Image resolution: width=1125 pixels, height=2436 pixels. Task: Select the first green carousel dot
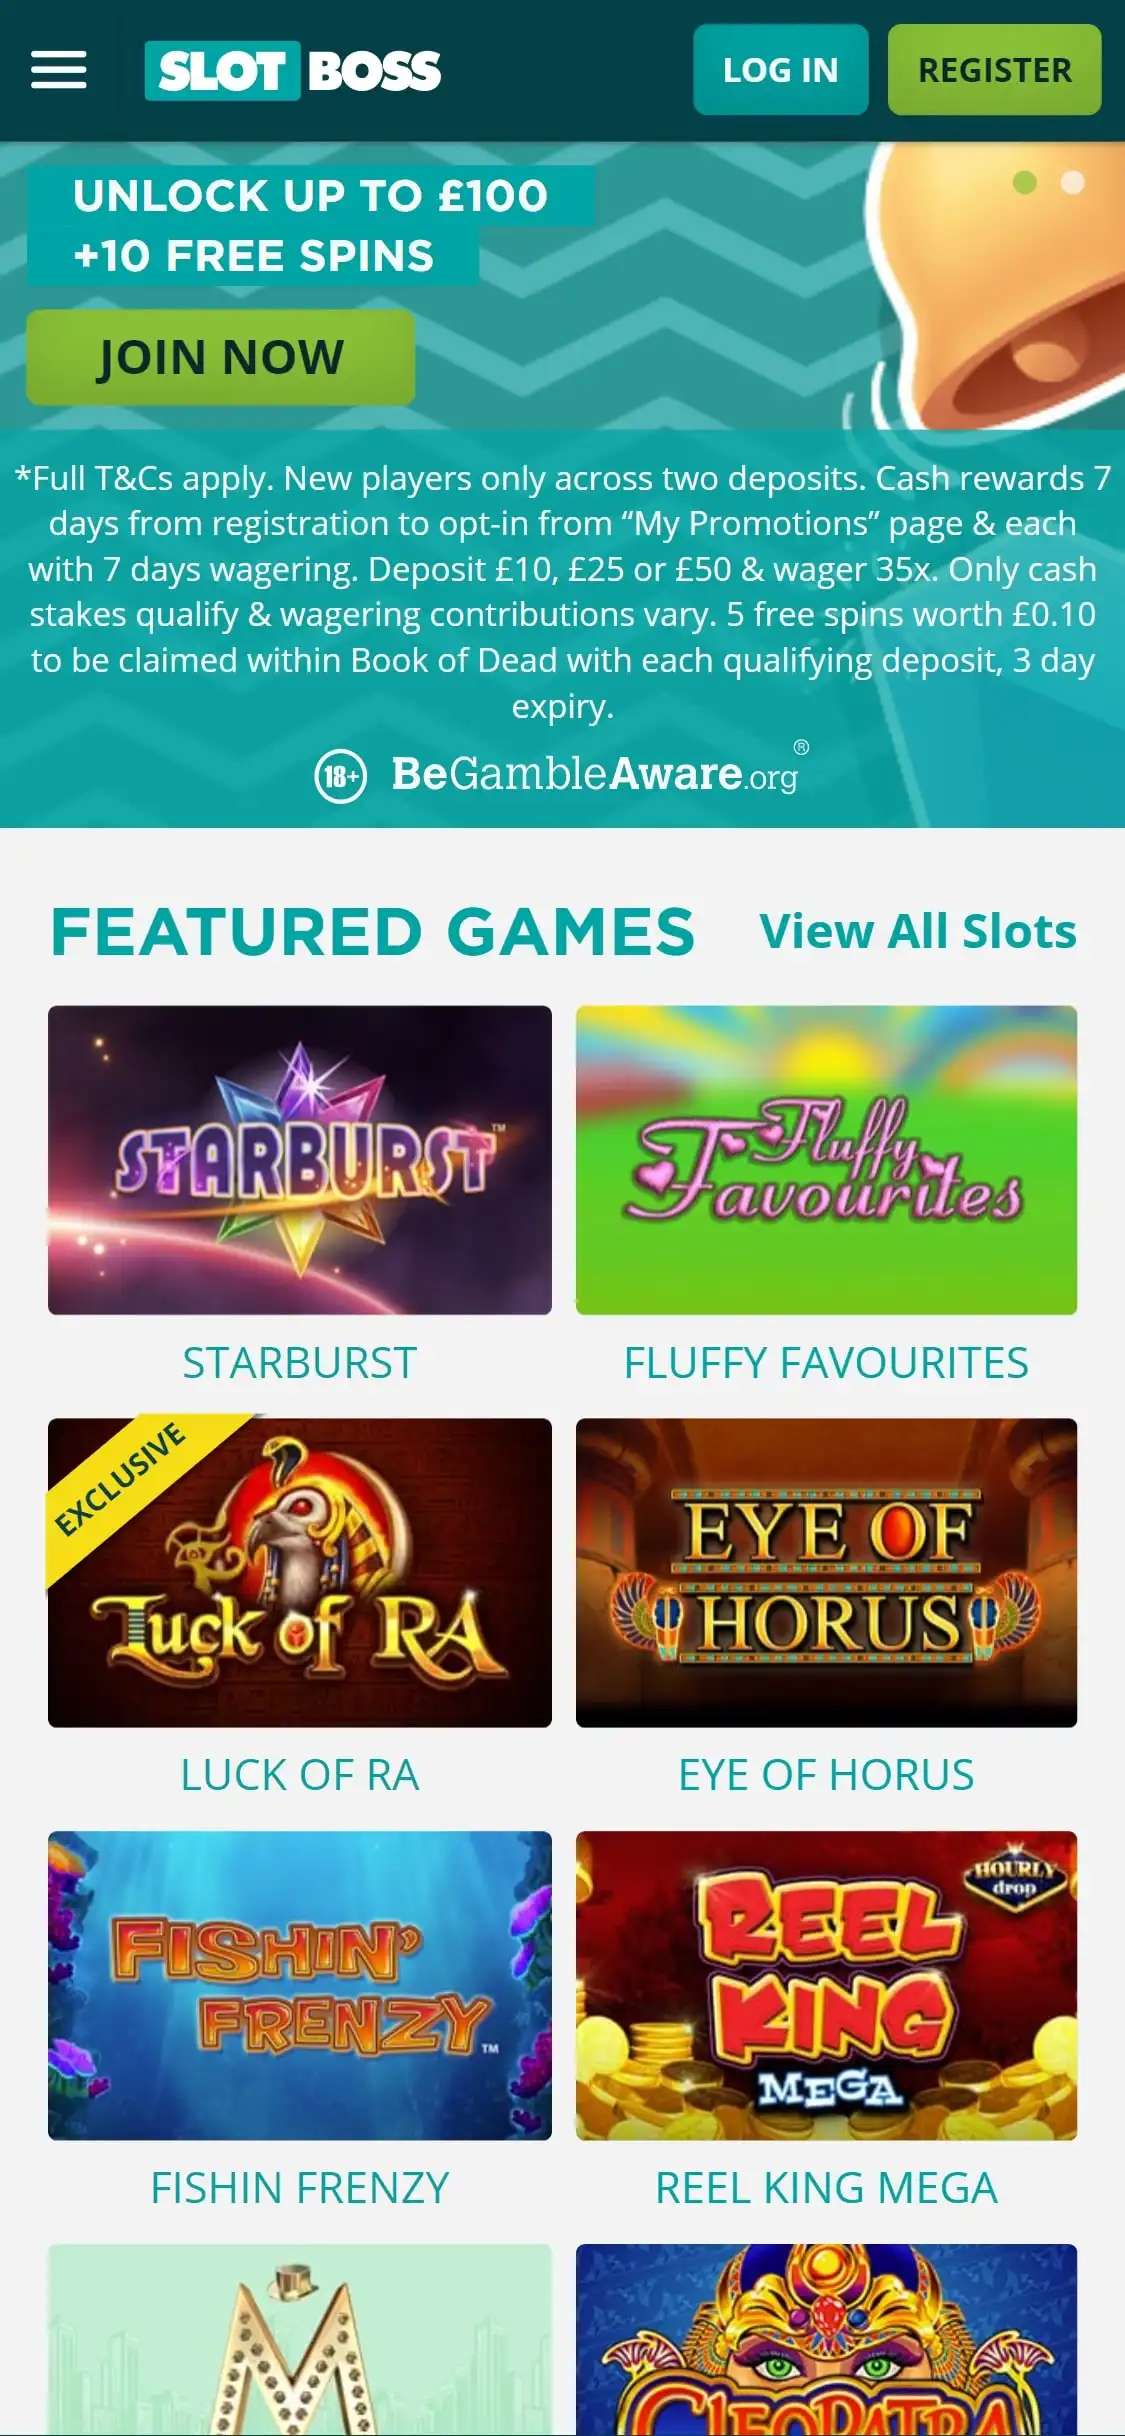coord(1024,182)
